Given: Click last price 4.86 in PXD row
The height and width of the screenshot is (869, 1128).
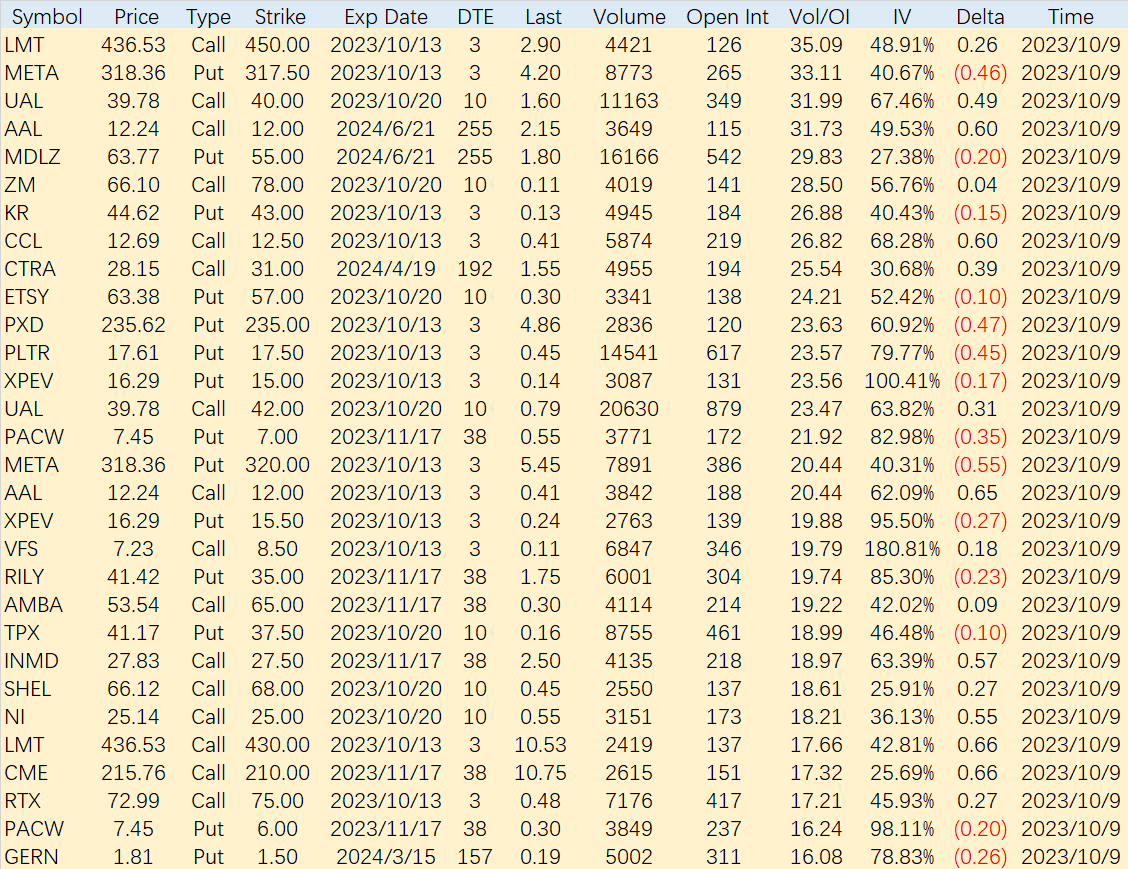Looking at the screenshot, I should coord(540,325).
